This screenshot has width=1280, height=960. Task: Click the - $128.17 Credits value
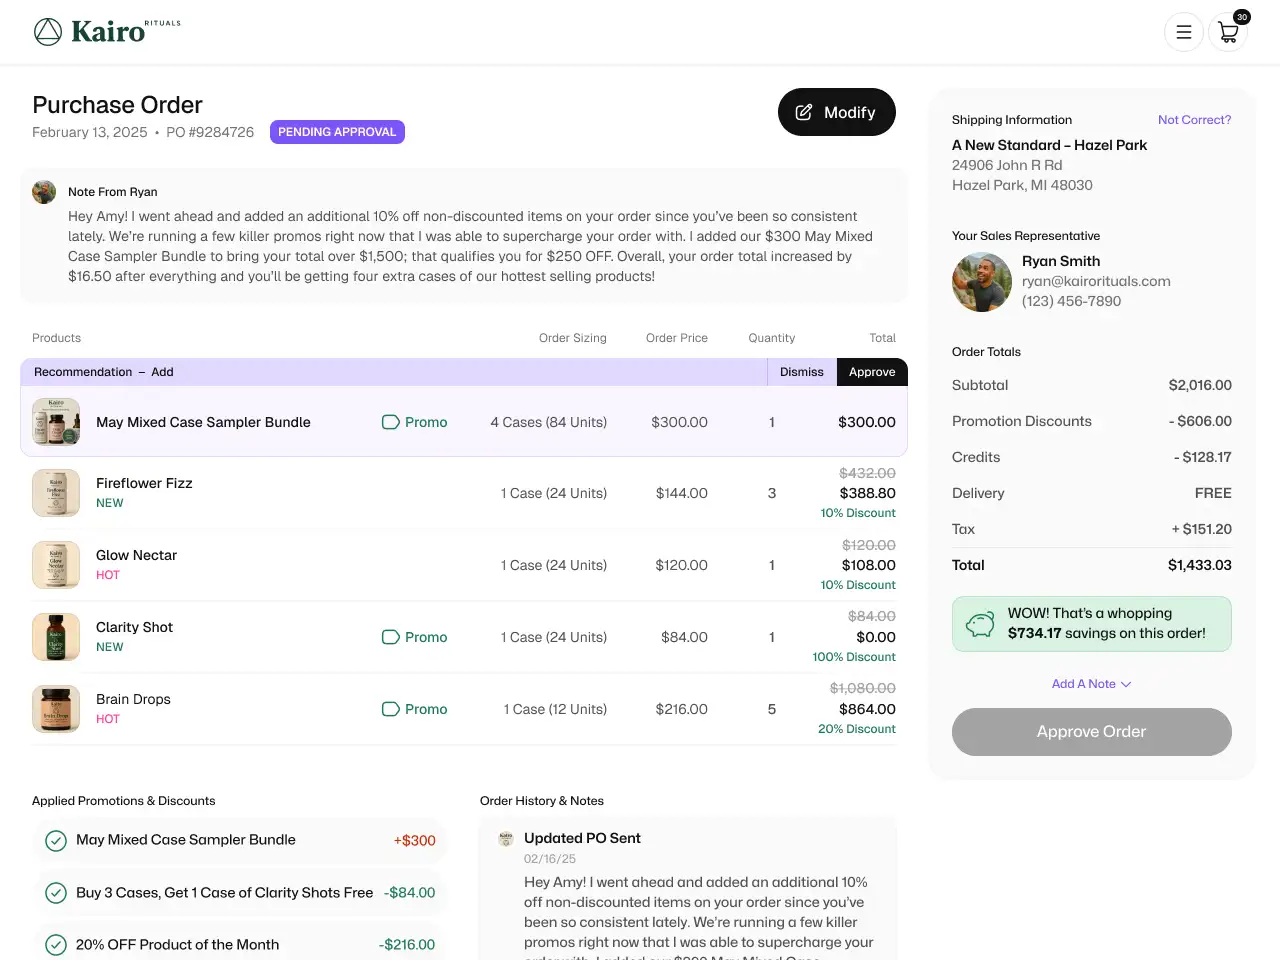tap(1203, 457)
